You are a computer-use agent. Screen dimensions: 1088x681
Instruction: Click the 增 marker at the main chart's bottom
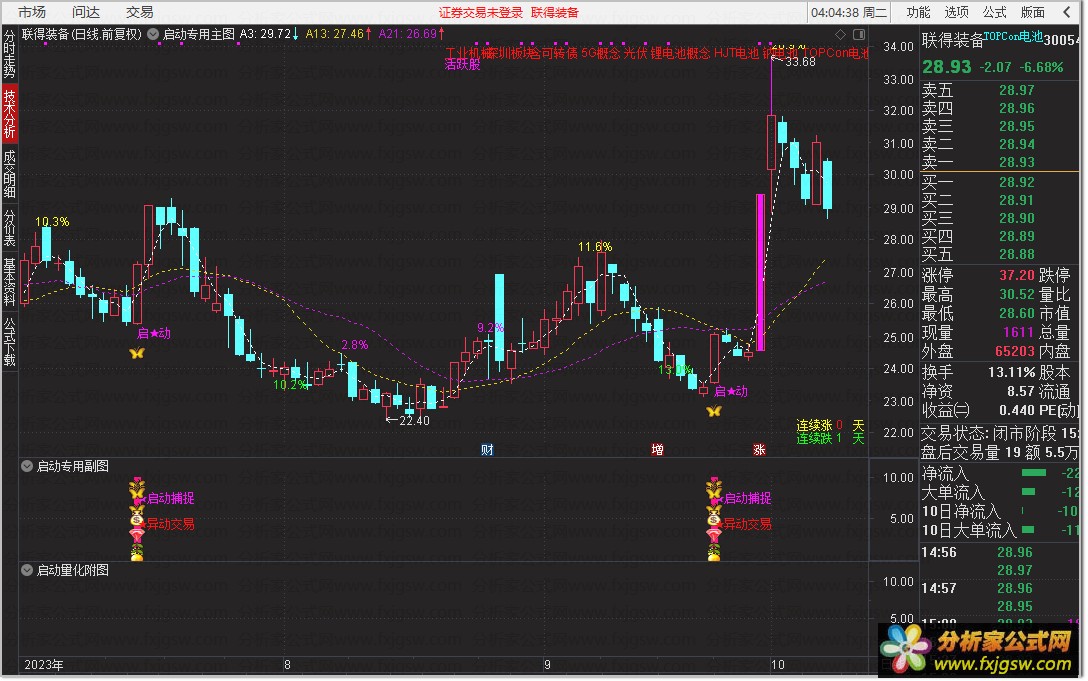657,449
